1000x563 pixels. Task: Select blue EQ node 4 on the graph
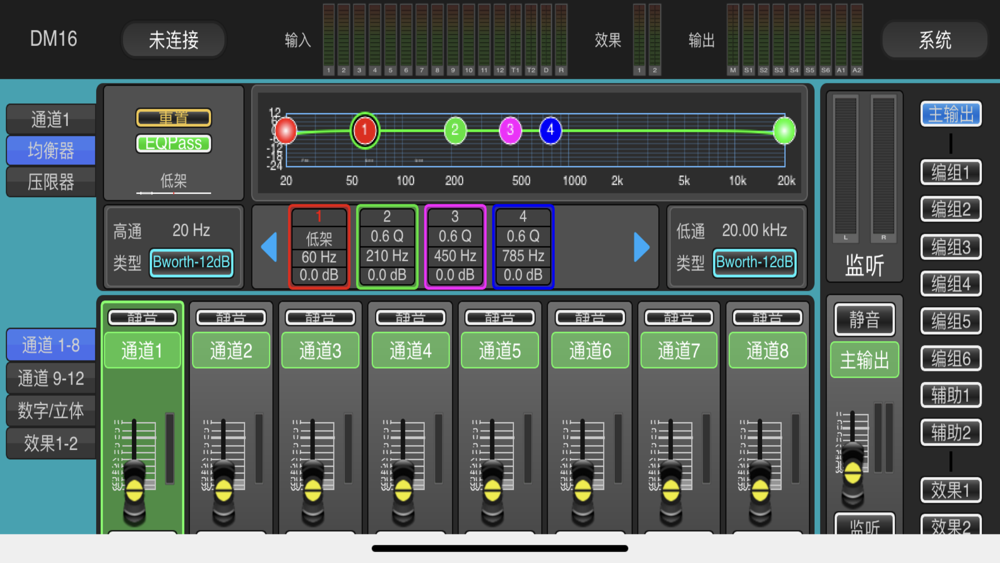click(550, 131)
